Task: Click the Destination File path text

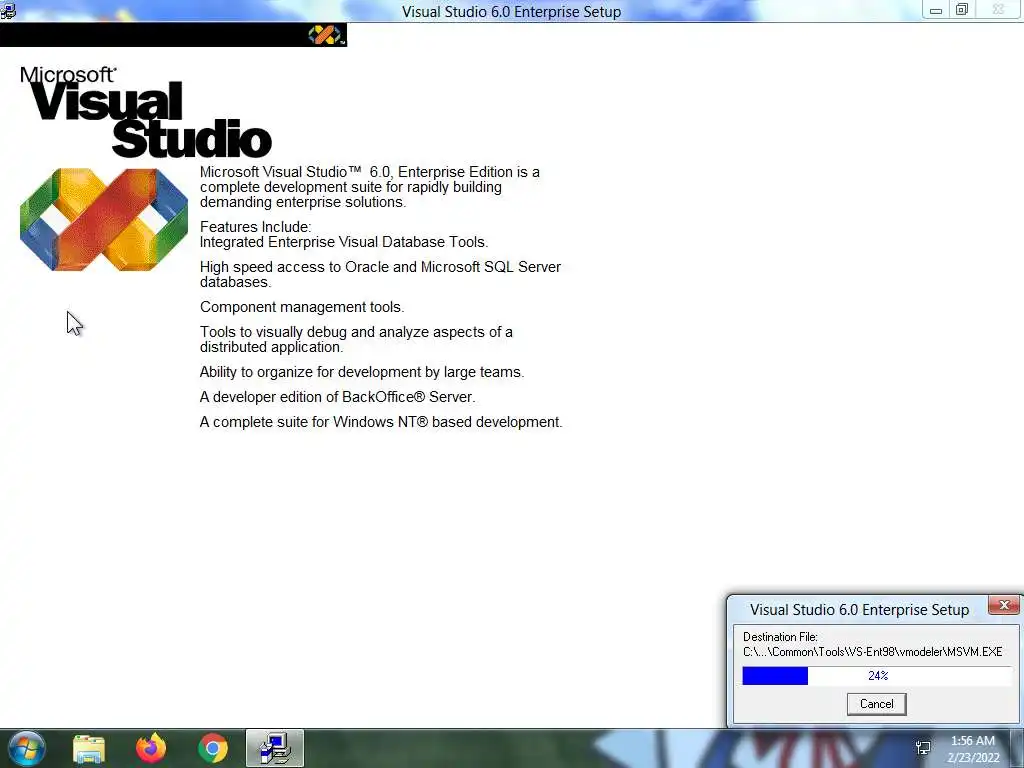Action: coord(872,652)
